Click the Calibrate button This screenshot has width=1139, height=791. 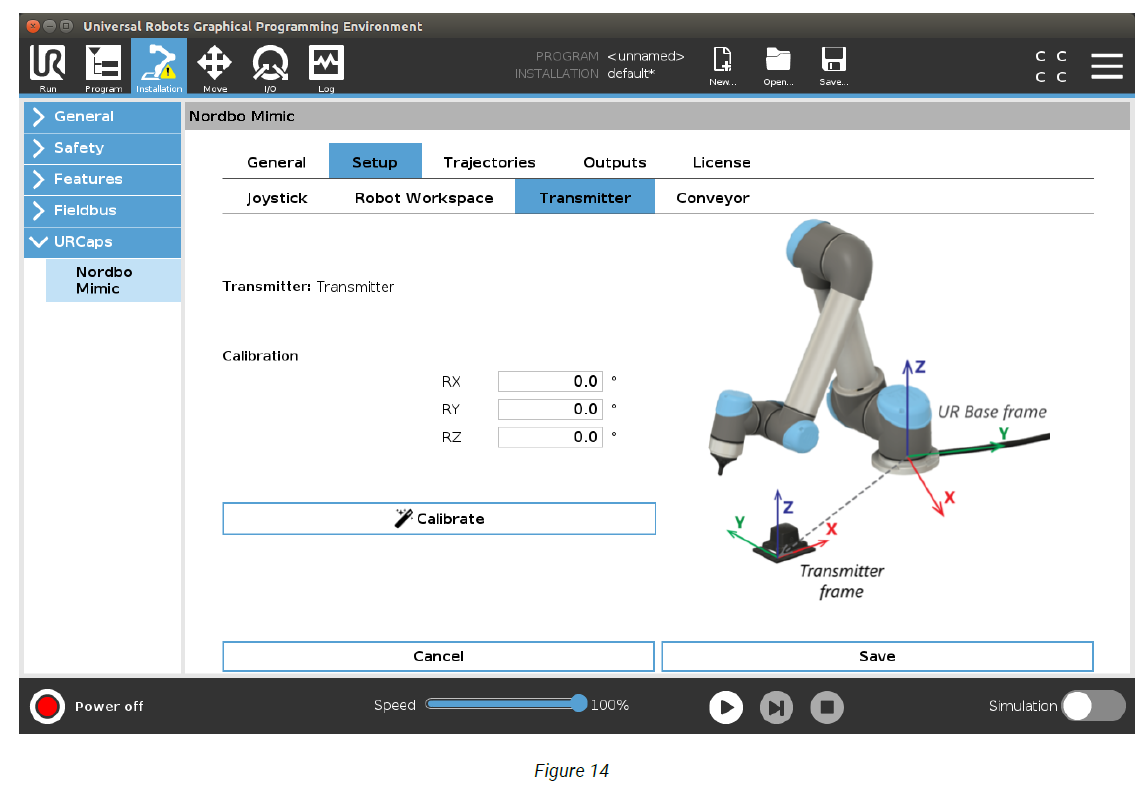[439, 519]
